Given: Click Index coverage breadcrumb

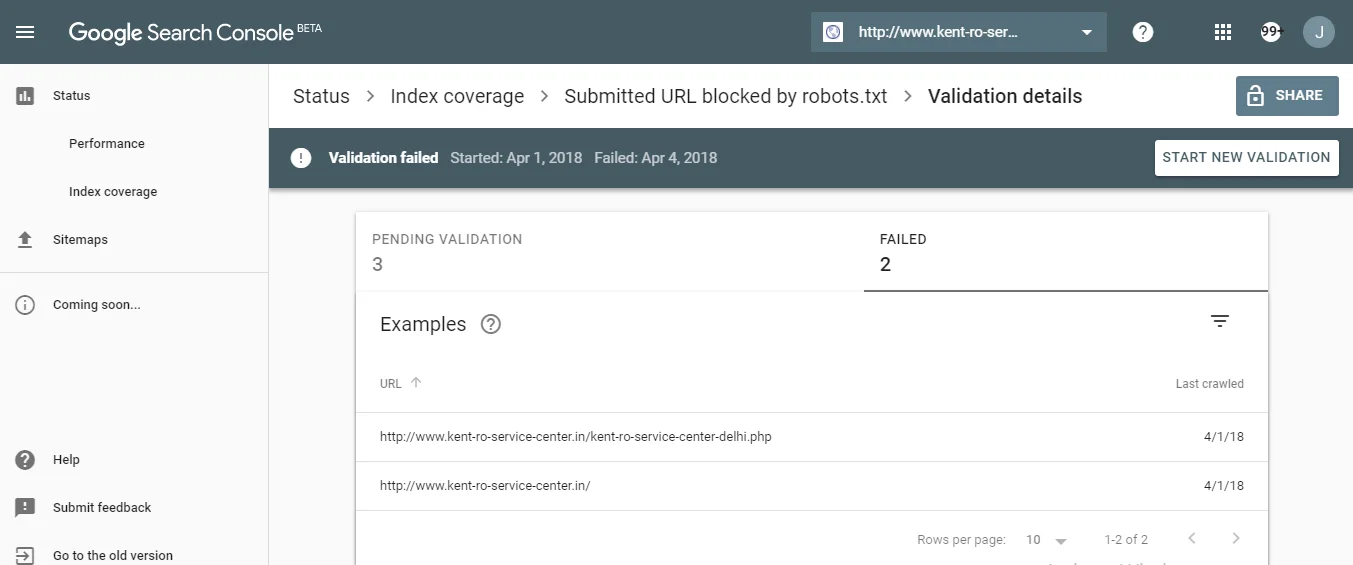Looking at the screenshot, I should tap(457, 96).
